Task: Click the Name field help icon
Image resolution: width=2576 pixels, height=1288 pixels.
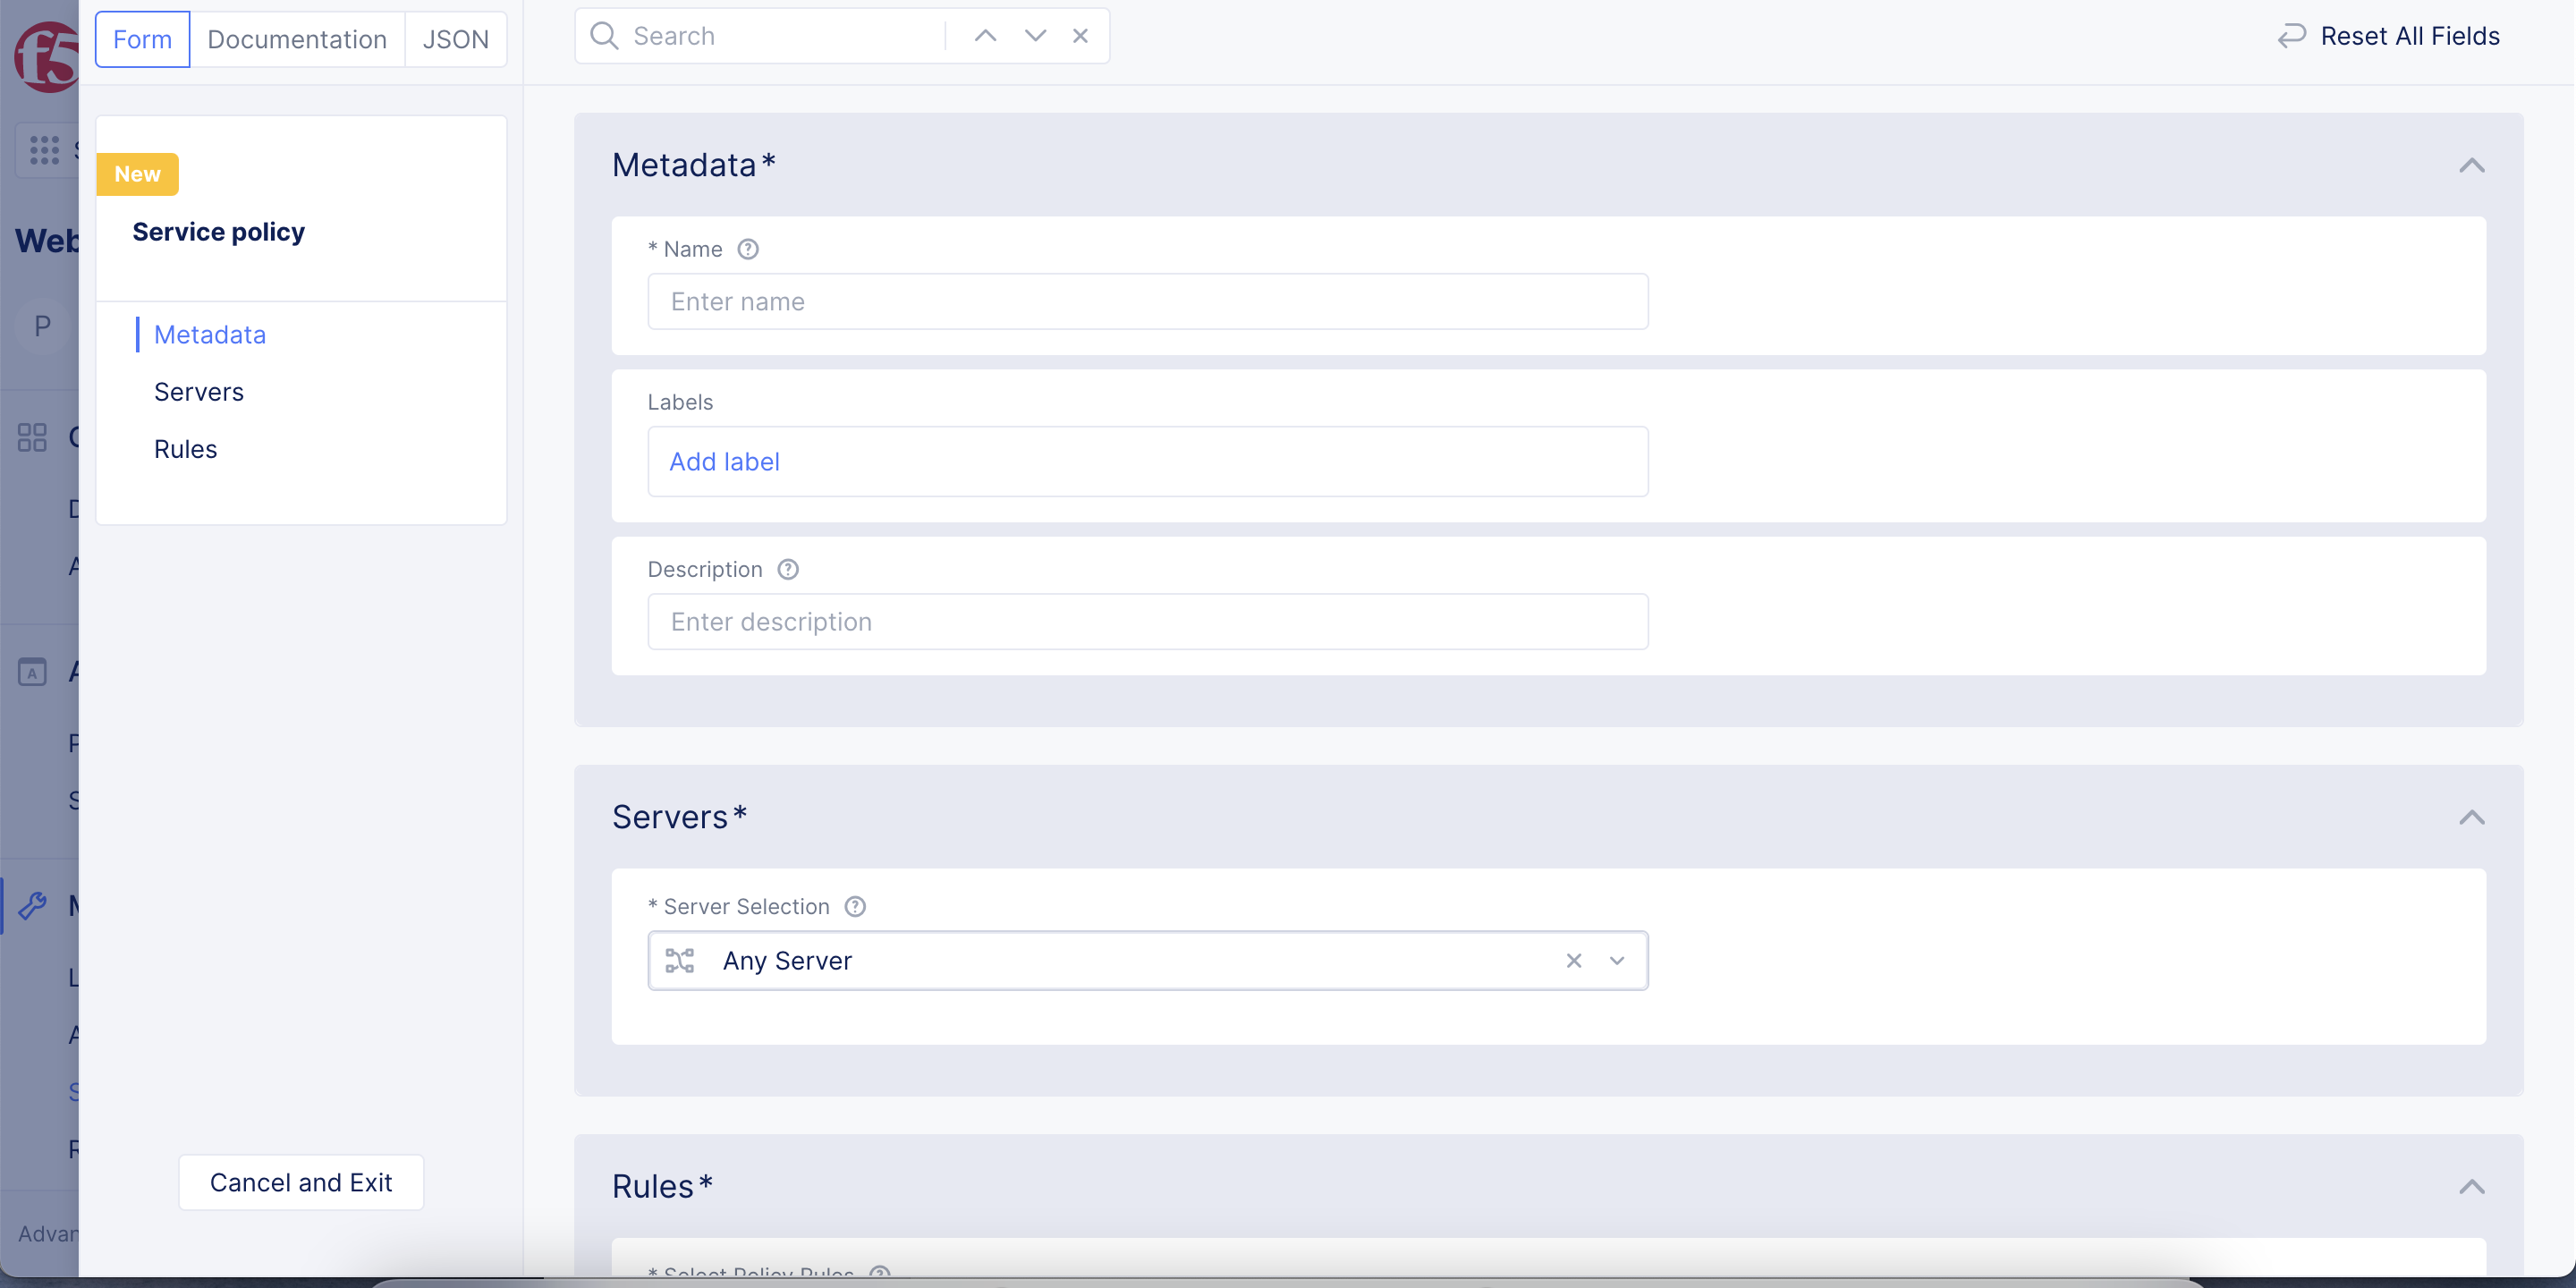Action: pos(748,249)
